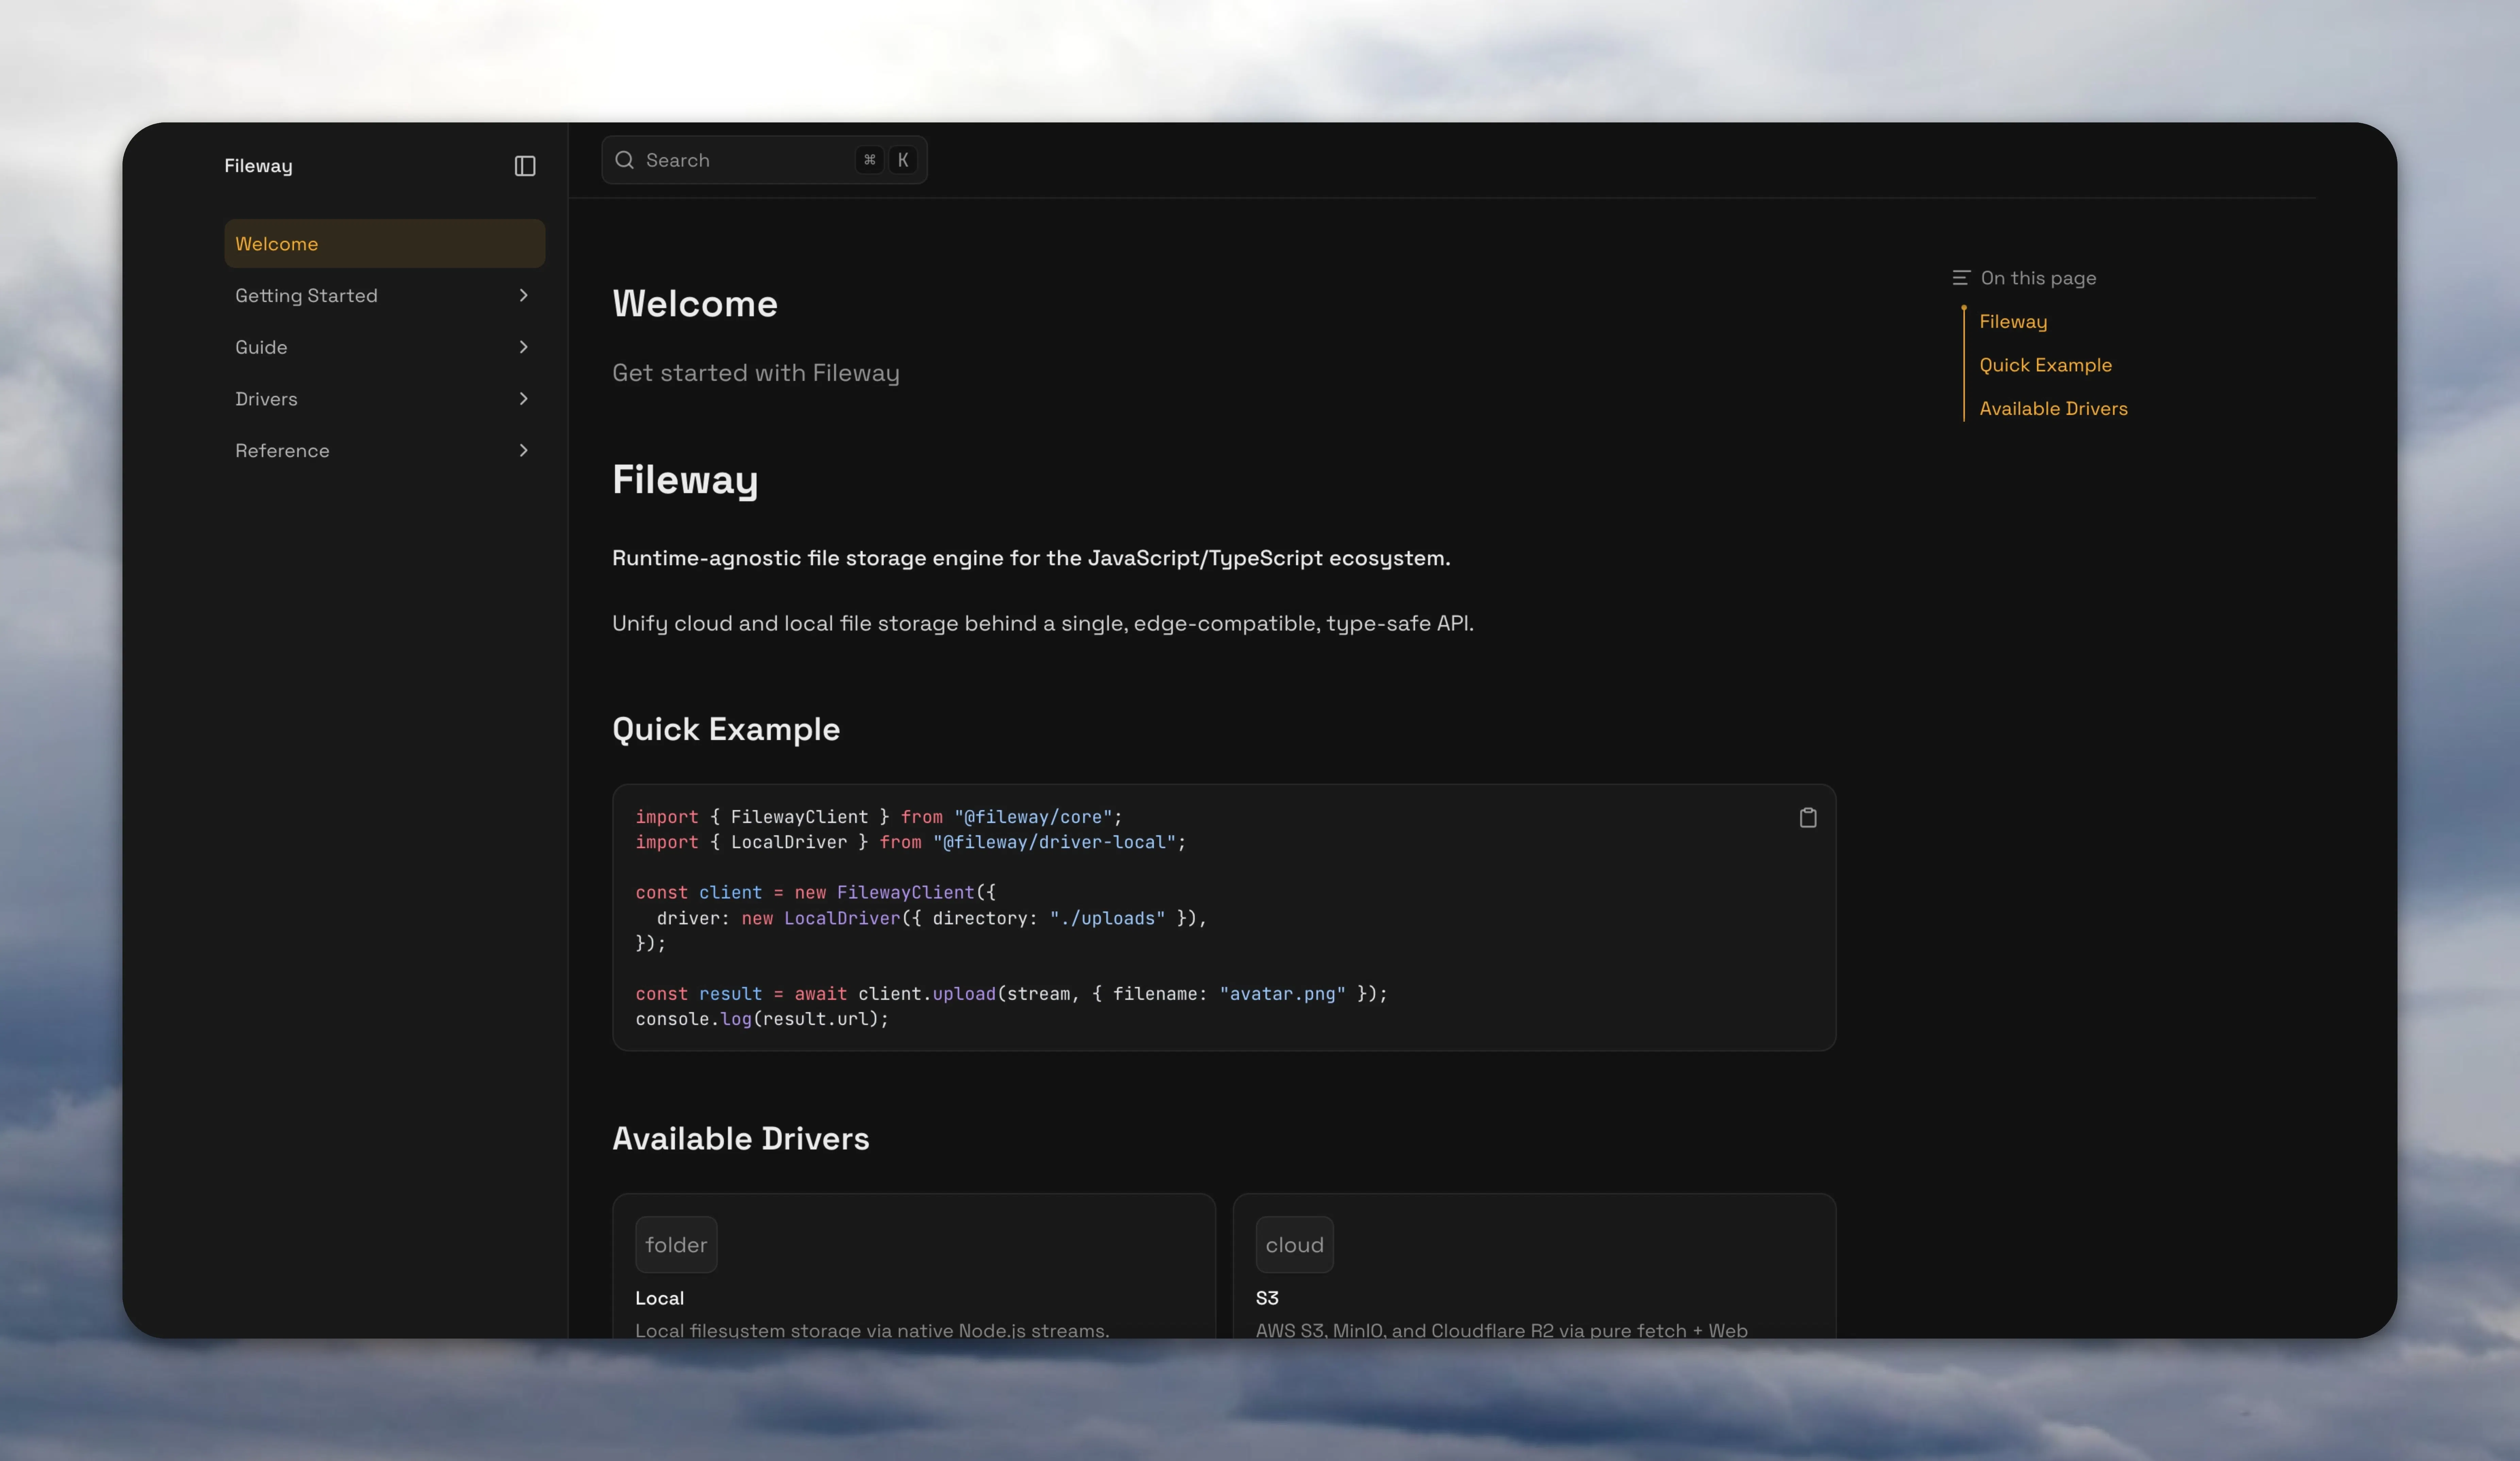Click the cloud badge on S3 card
2520x1461 pixels.
(1295, 1245)
